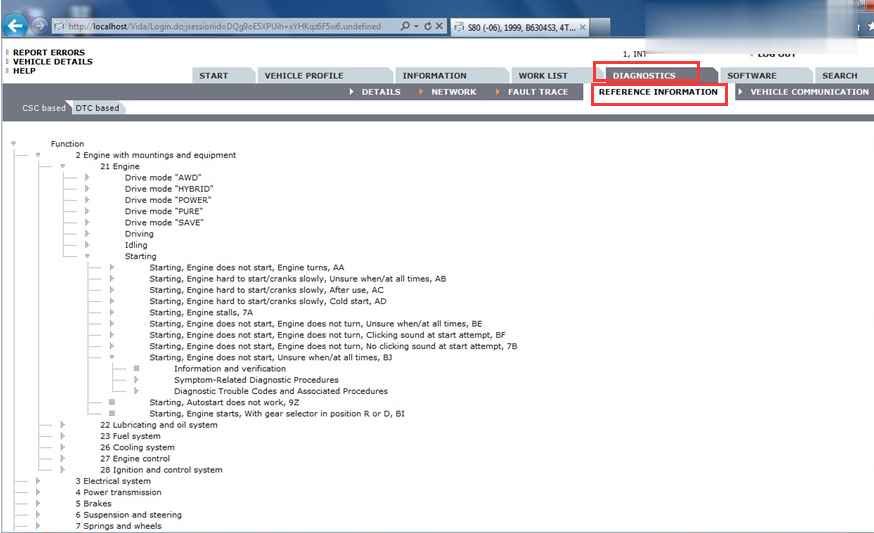This screenshot has height=533, width=874.
Task: Expand the Driving node
Action: coord(87,234)
